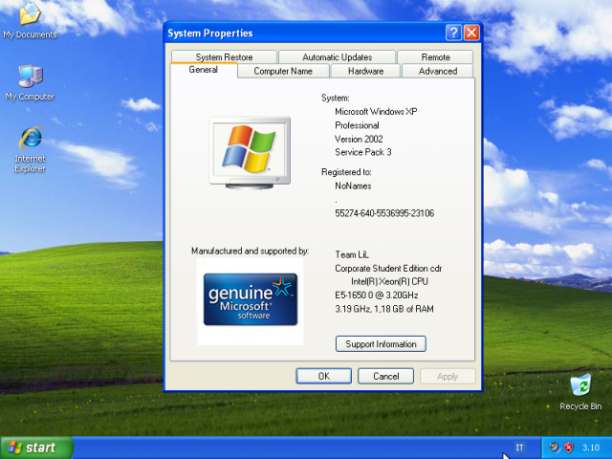Switch to the Hardware tab
612x459 pixels.
coord(366,71)
